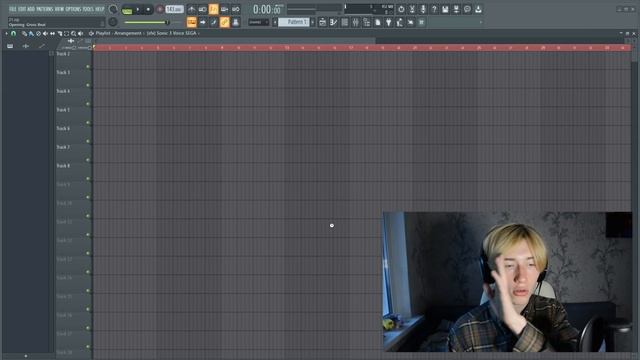Toggle the playlist magnet snap icon

[x=13, y=33]
